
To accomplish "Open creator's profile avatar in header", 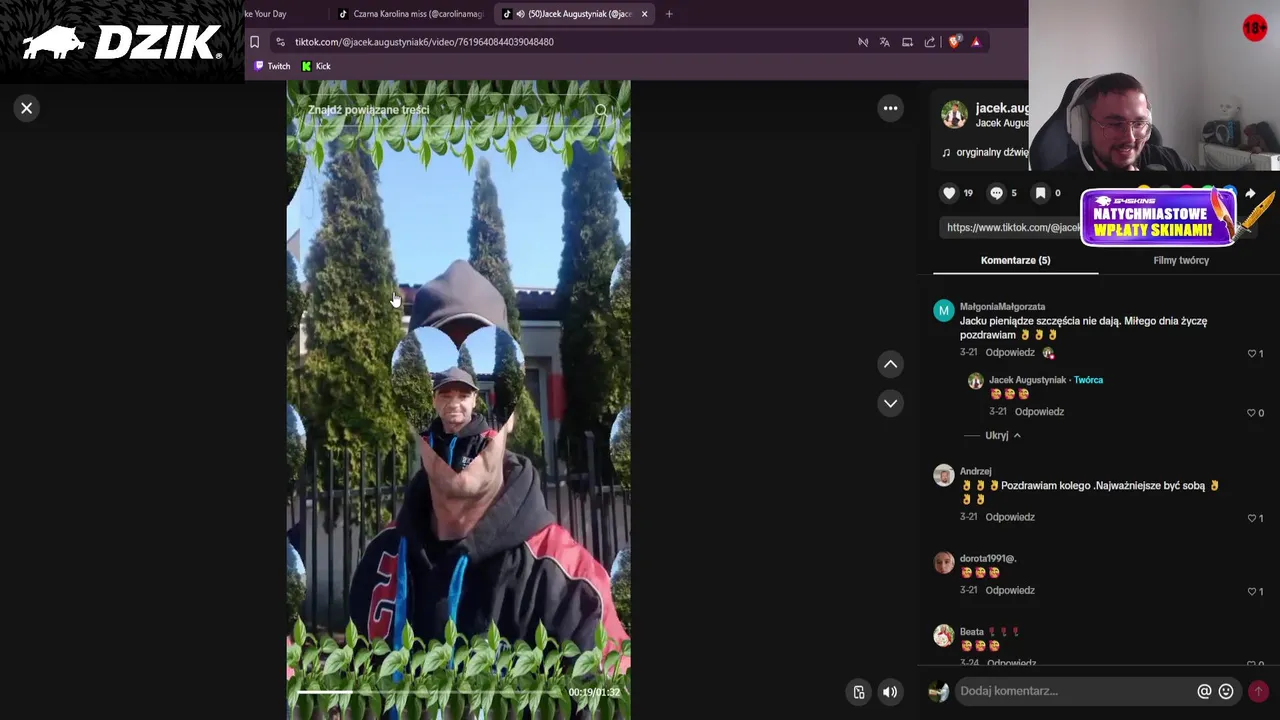I will click(955, 115).
